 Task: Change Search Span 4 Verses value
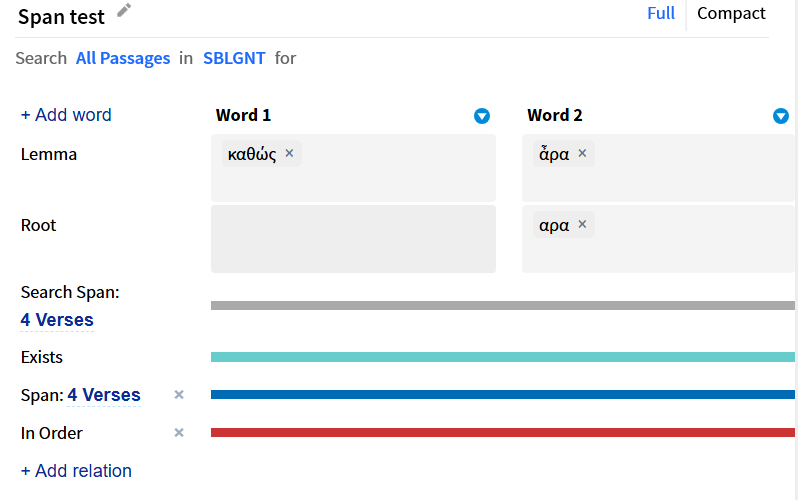coord(57,320)
